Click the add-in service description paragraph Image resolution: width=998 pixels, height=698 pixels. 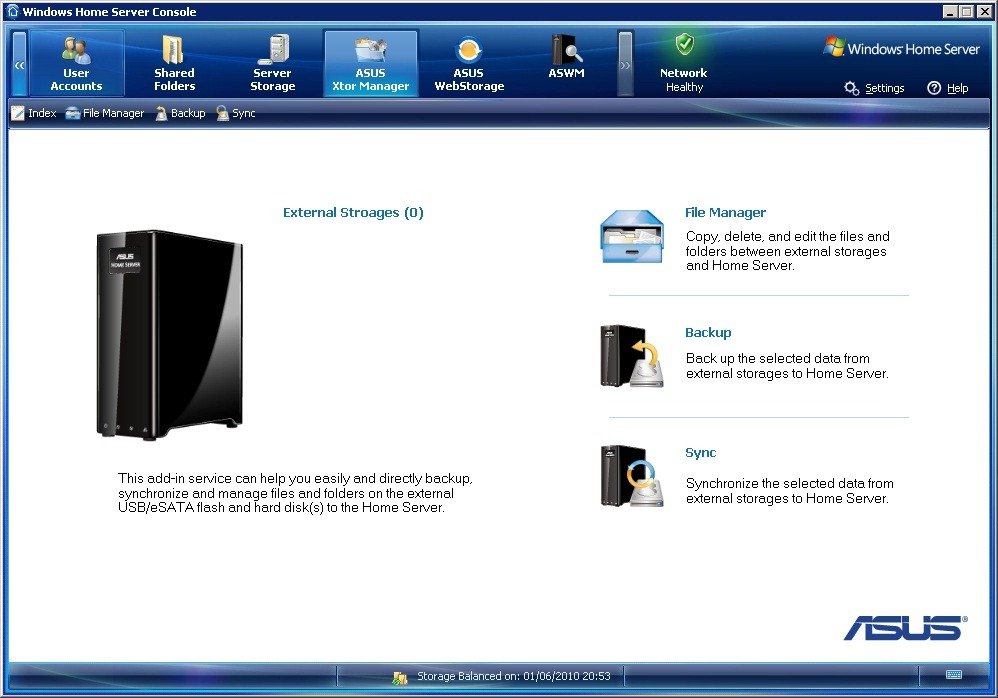pyautogui.click(x=295, y=492)
